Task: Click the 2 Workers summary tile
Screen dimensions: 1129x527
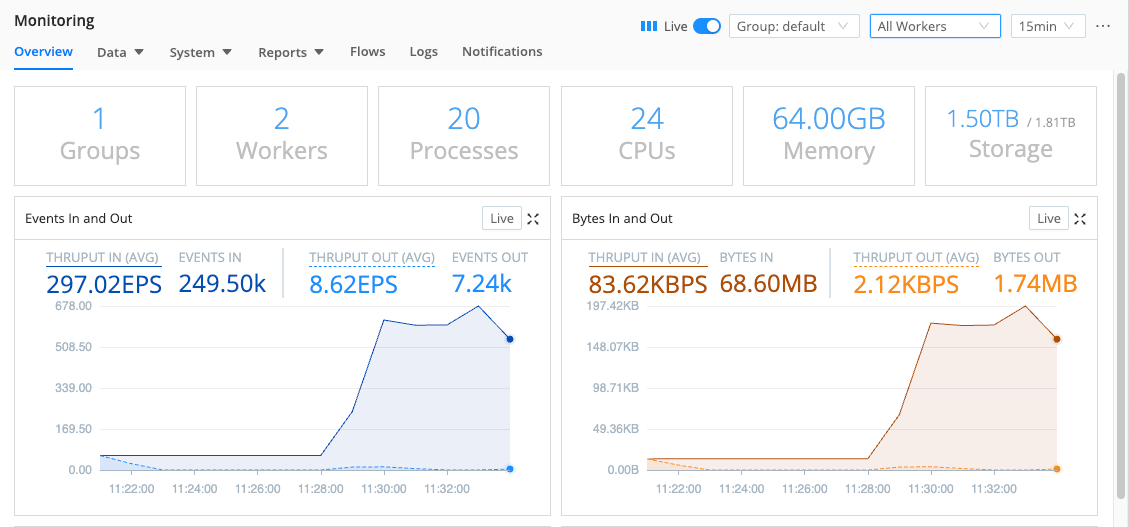Action: [282, 136]
